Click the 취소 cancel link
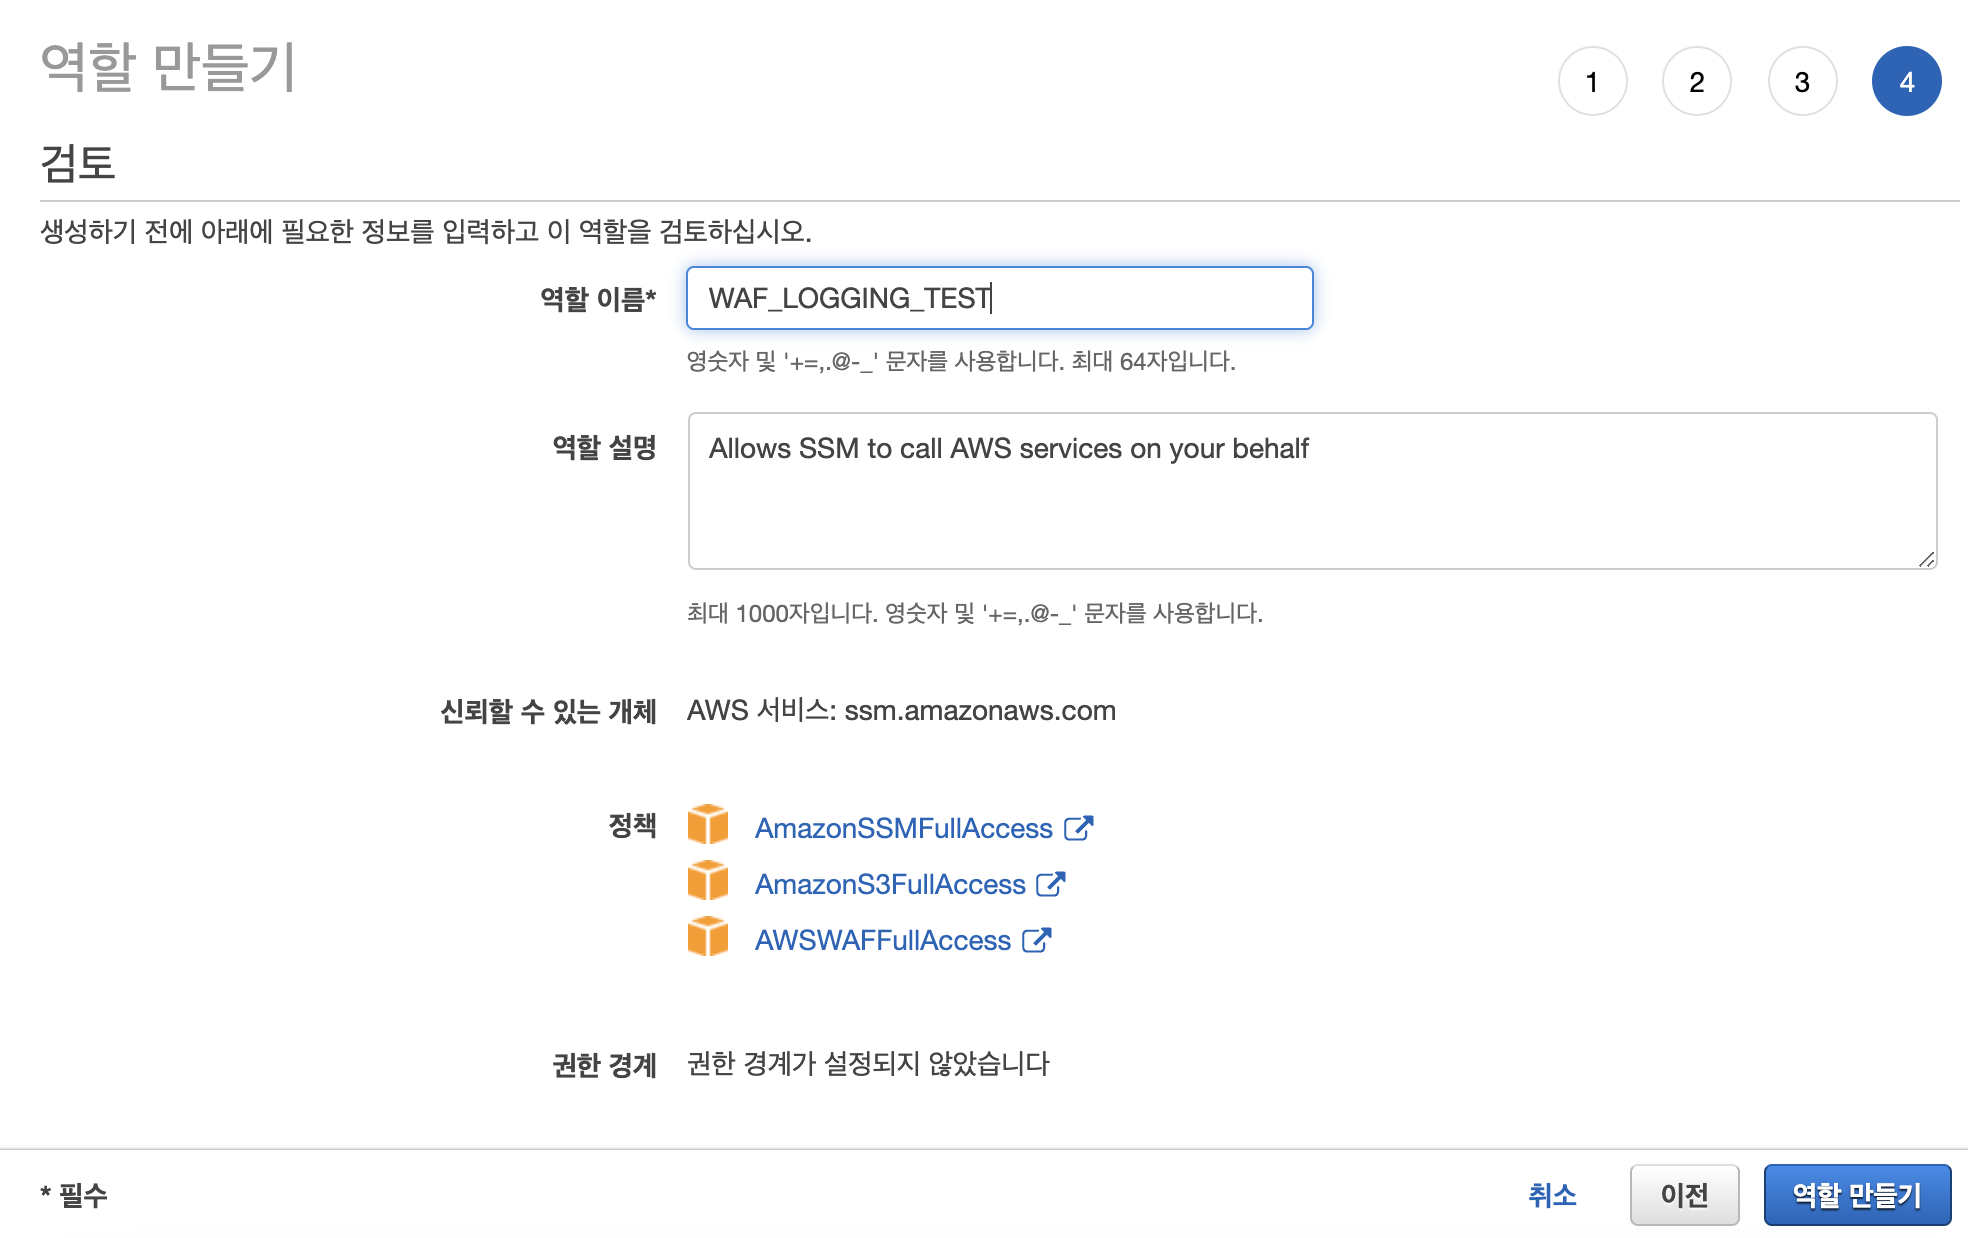1968x1238 pixels. tap(1551, 1194)
